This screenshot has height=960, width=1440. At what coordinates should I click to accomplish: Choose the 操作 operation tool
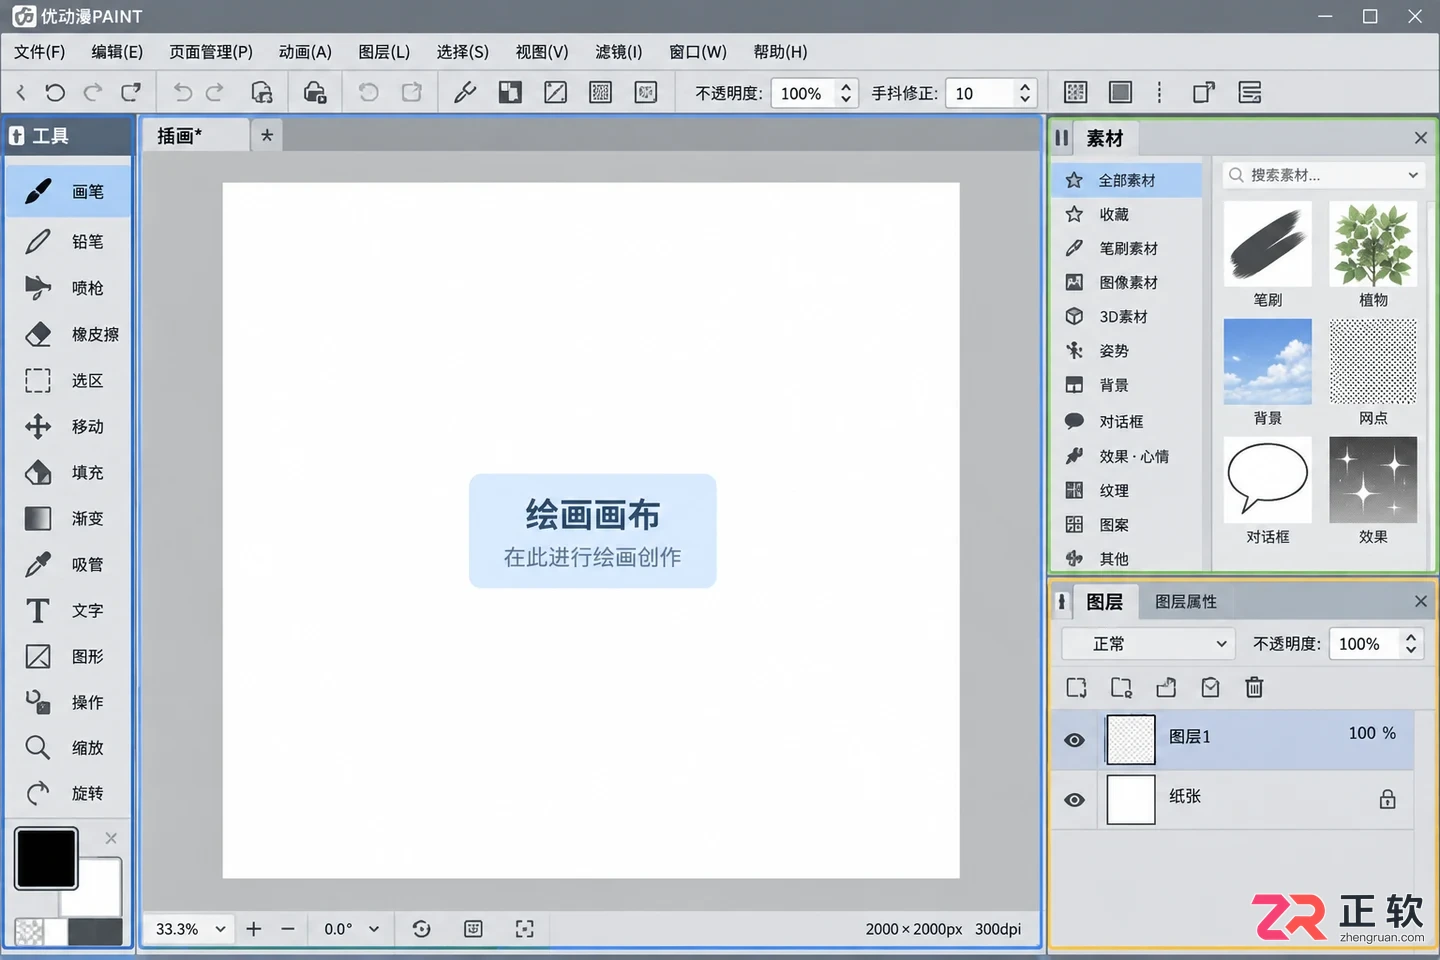pyautogui.click(x=68, y=702)
